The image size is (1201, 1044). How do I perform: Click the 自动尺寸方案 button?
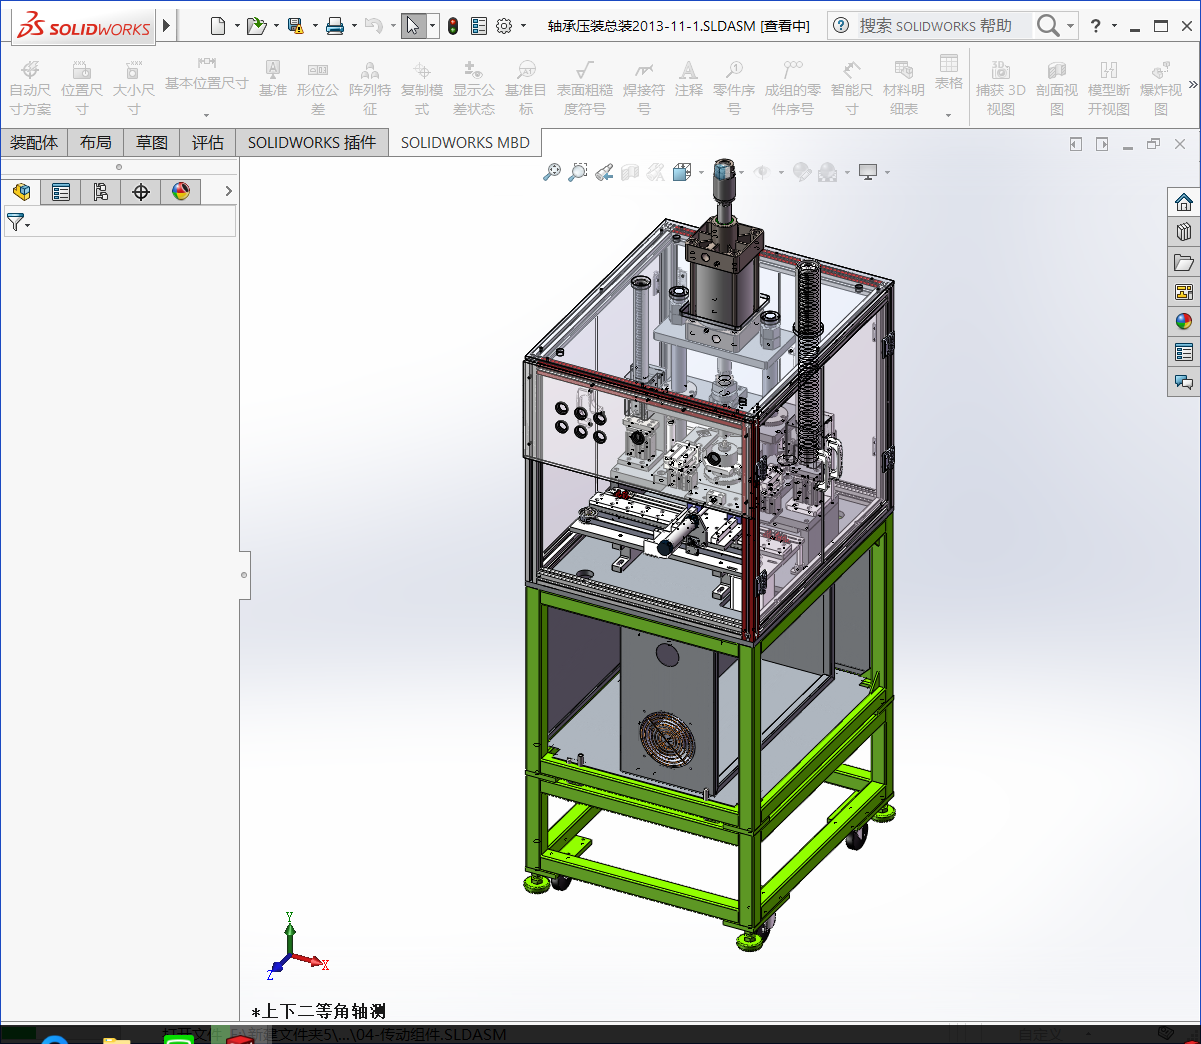(30, 87)
